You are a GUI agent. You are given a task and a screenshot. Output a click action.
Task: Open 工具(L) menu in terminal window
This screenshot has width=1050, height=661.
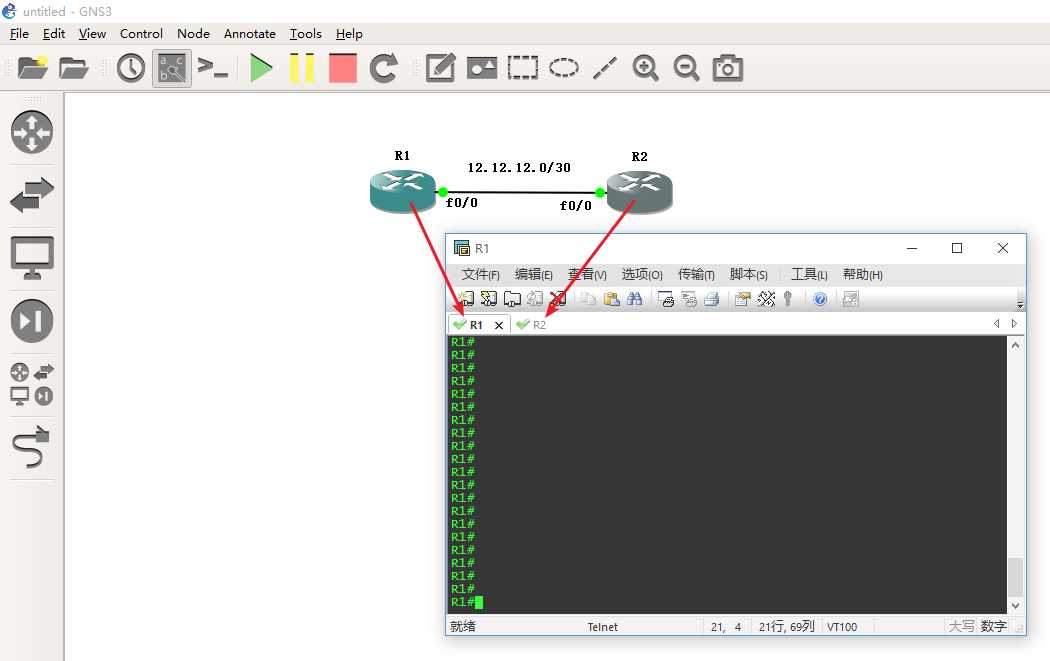coord(809,275)
